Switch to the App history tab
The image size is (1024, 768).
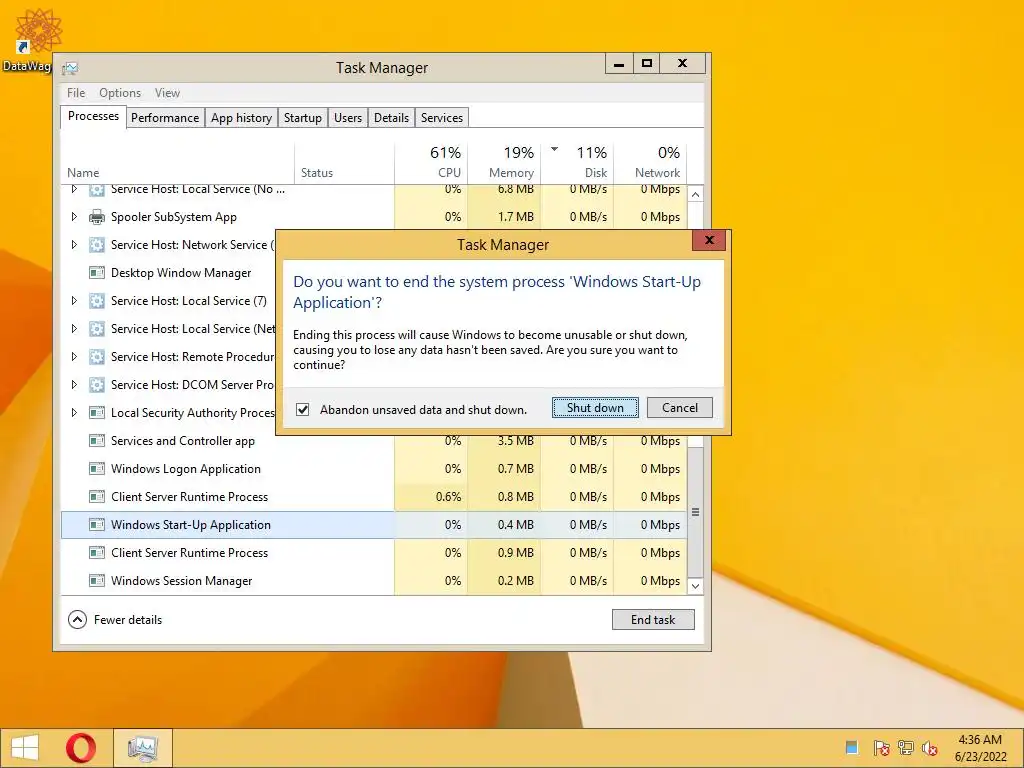(241, 118)
